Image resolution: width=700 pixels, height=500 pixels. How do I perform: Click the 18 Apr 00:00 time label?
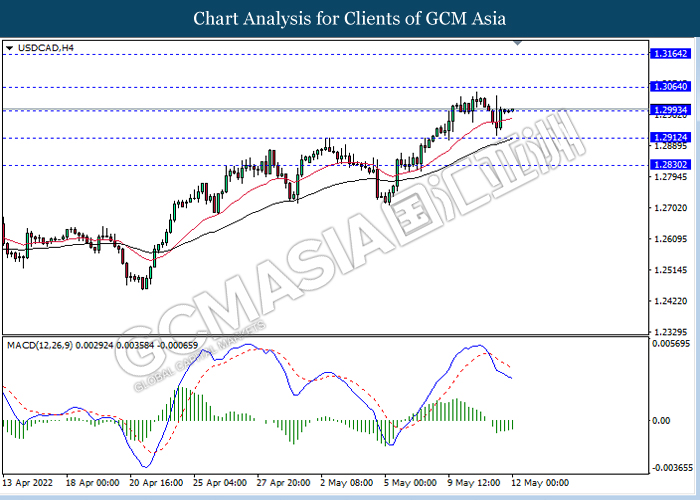click(x=92, y=483)
